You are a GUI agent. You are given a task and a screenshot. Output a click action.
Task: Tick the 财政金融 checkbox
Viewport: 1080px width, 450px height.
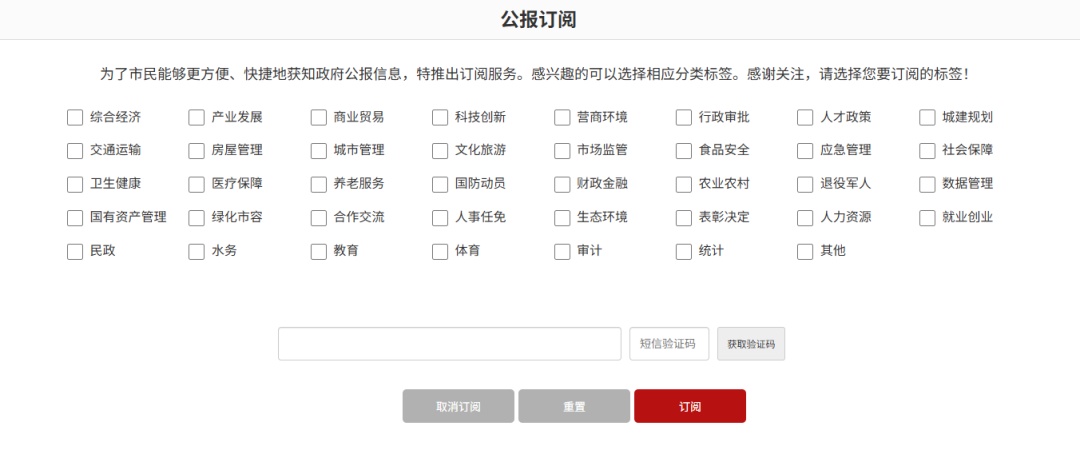point(562,184)
